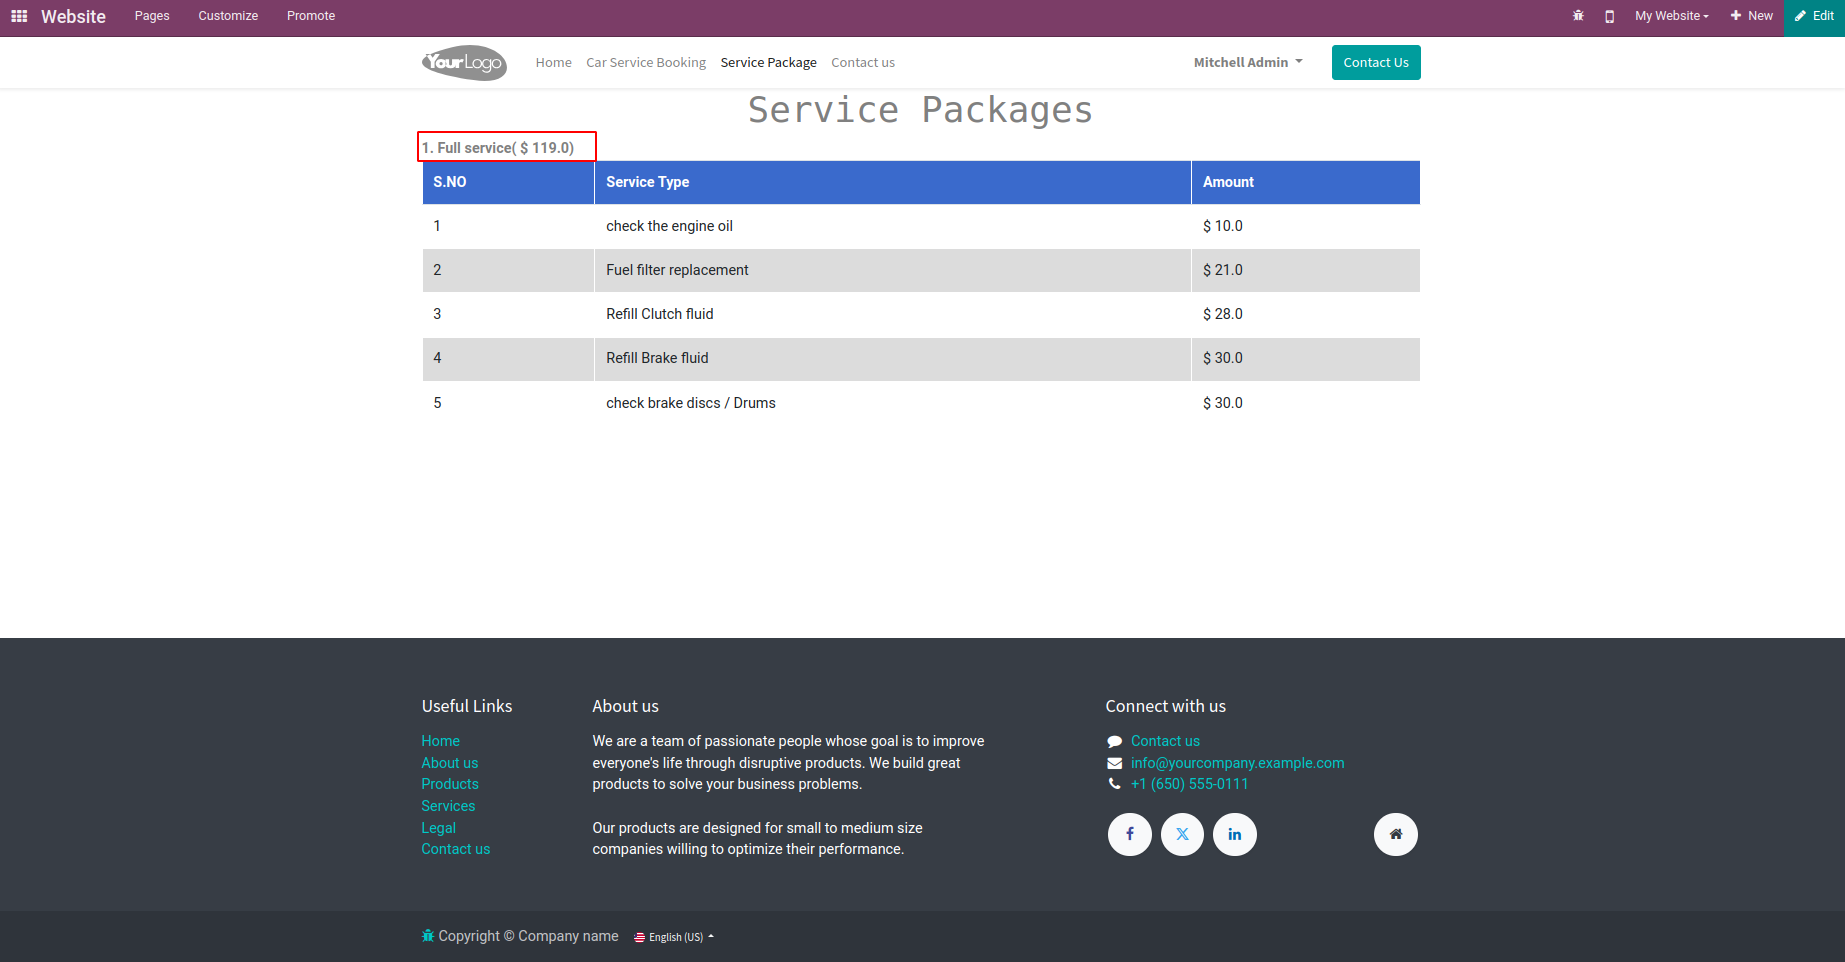Click 'Fuel filter replacement' row text
This screenshot has height=962, width=1845.
click(x=677, y=270)
